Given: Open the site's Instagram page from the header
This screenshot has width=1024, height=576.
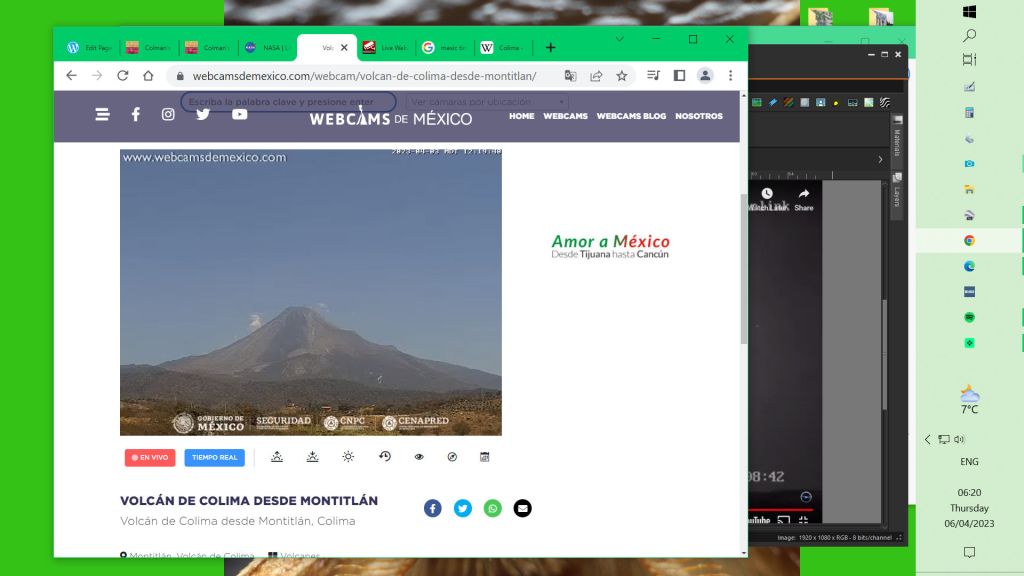Looking at the screenshot, I should pyautogui.click(x=168, y=115).
